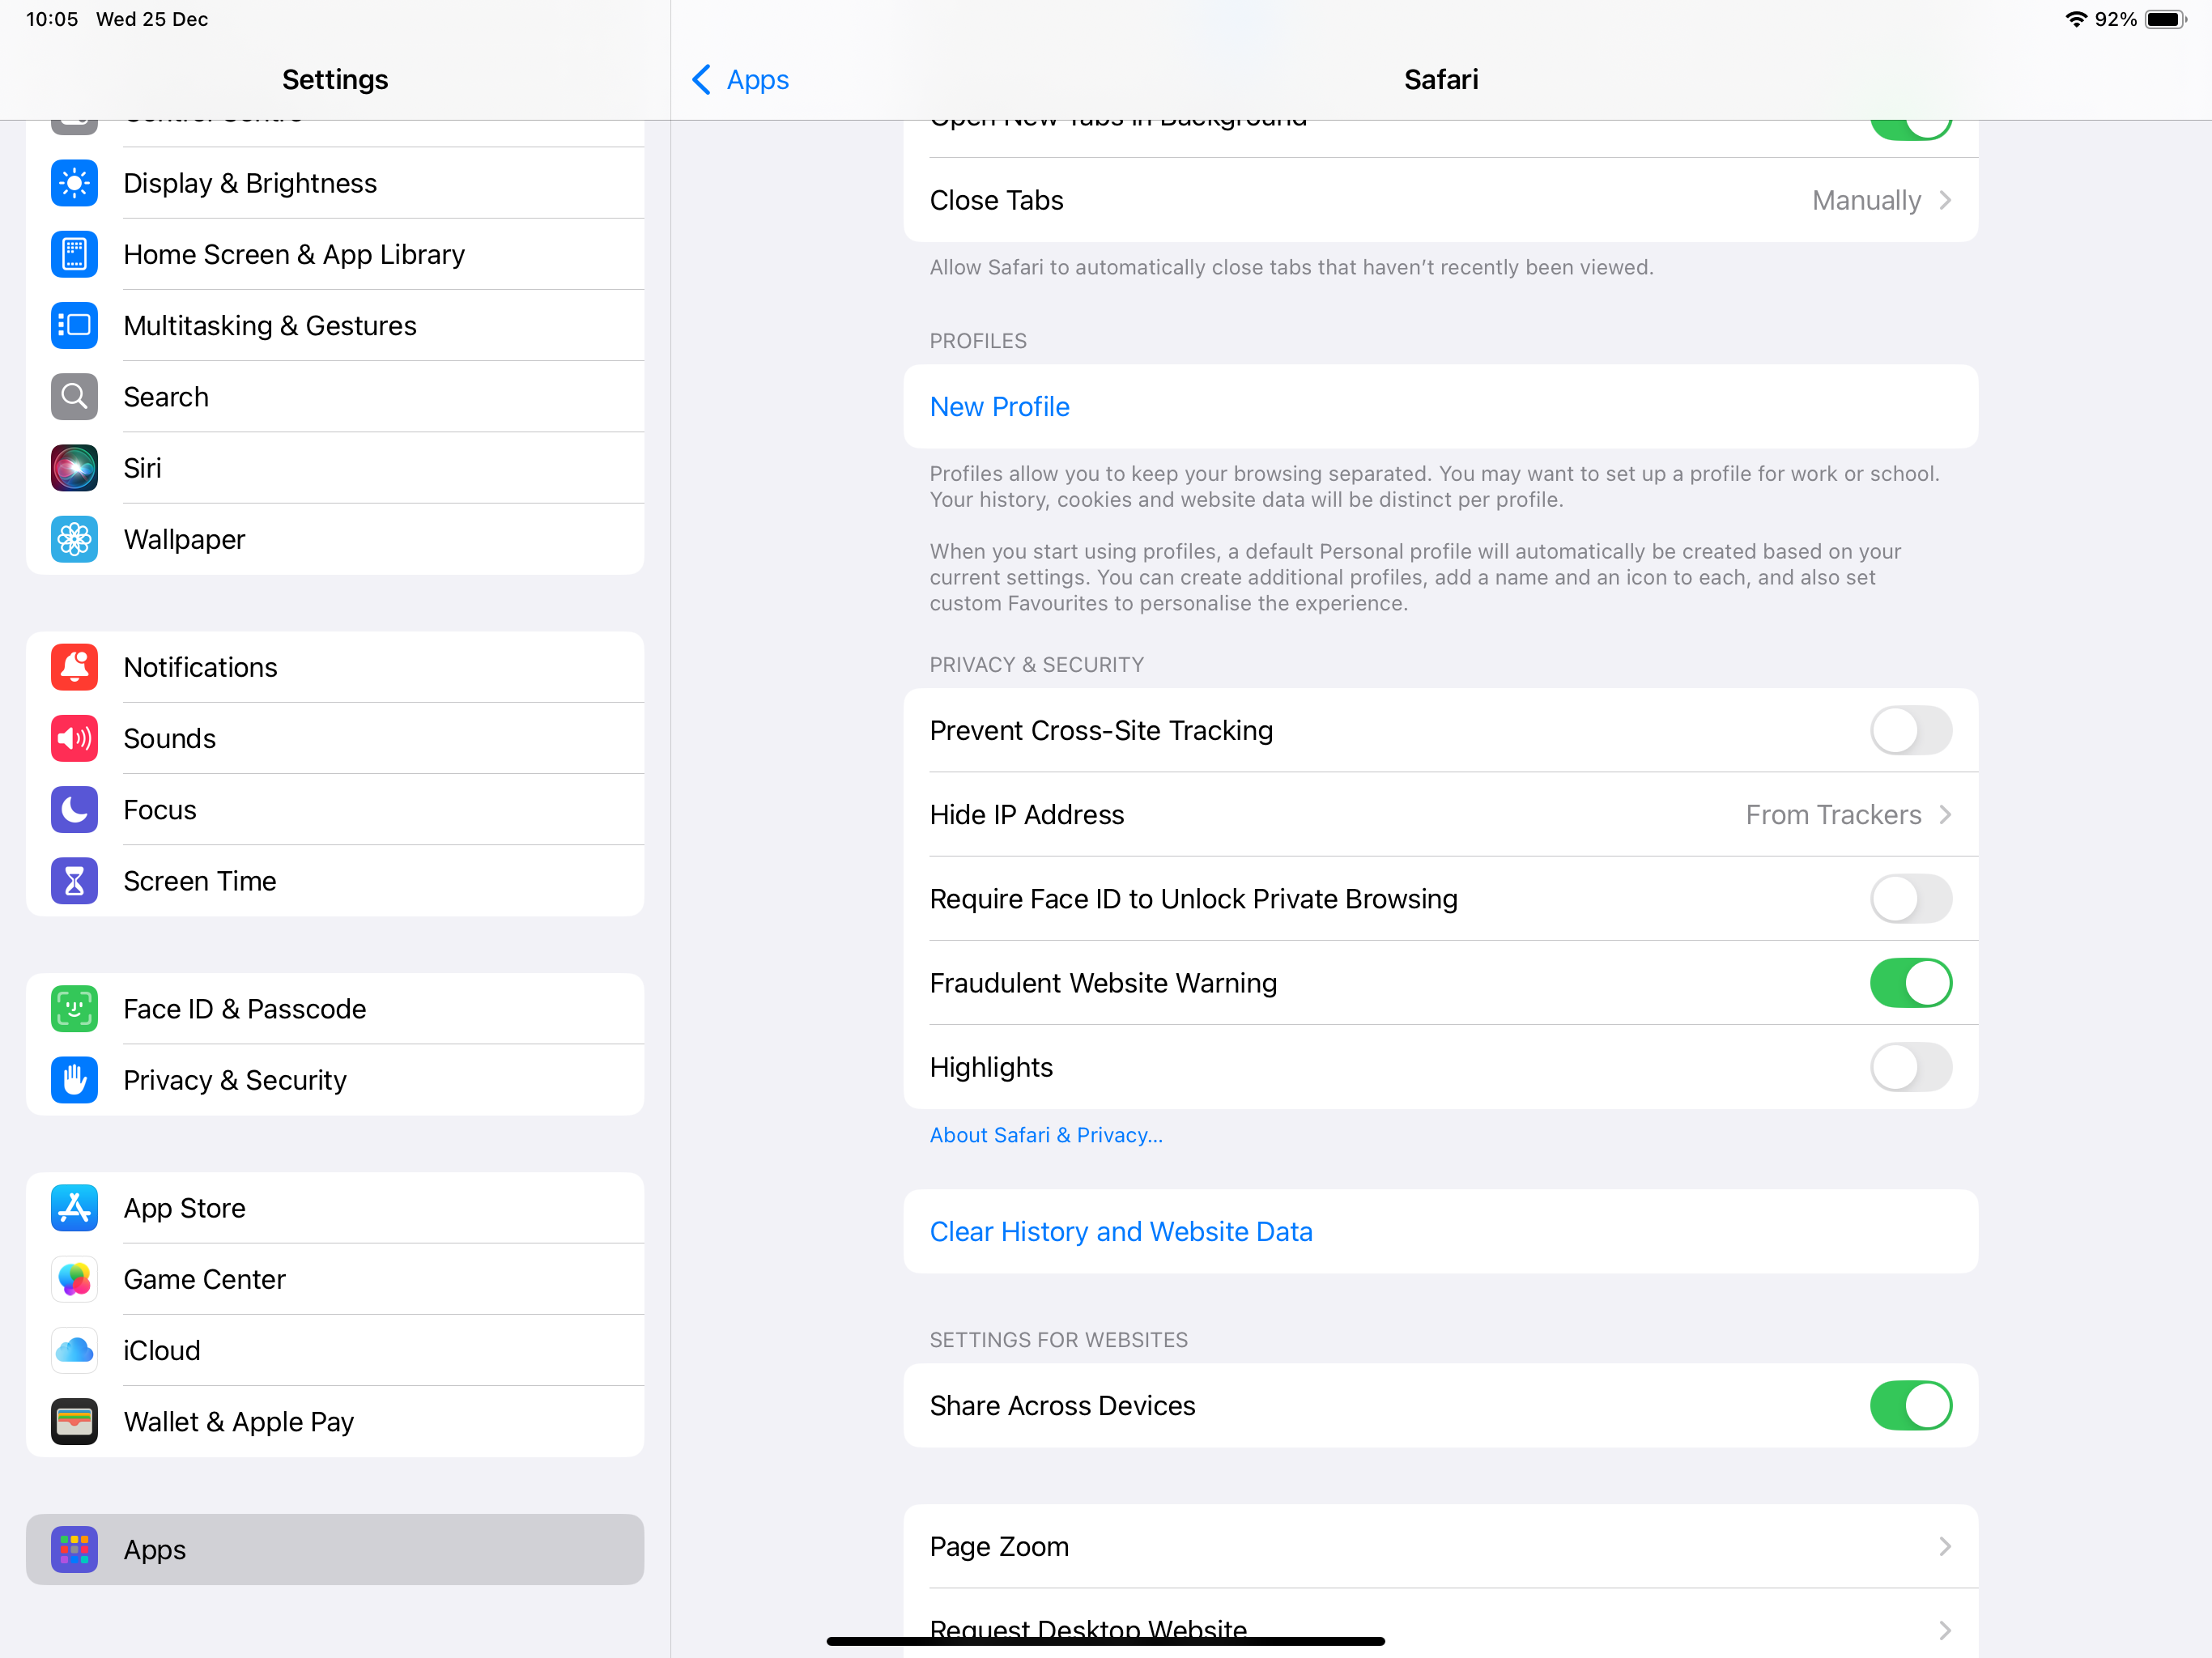Open Multitasking & Gestures settings
The image size is (2212, 1658).
[x=335, y=325]
